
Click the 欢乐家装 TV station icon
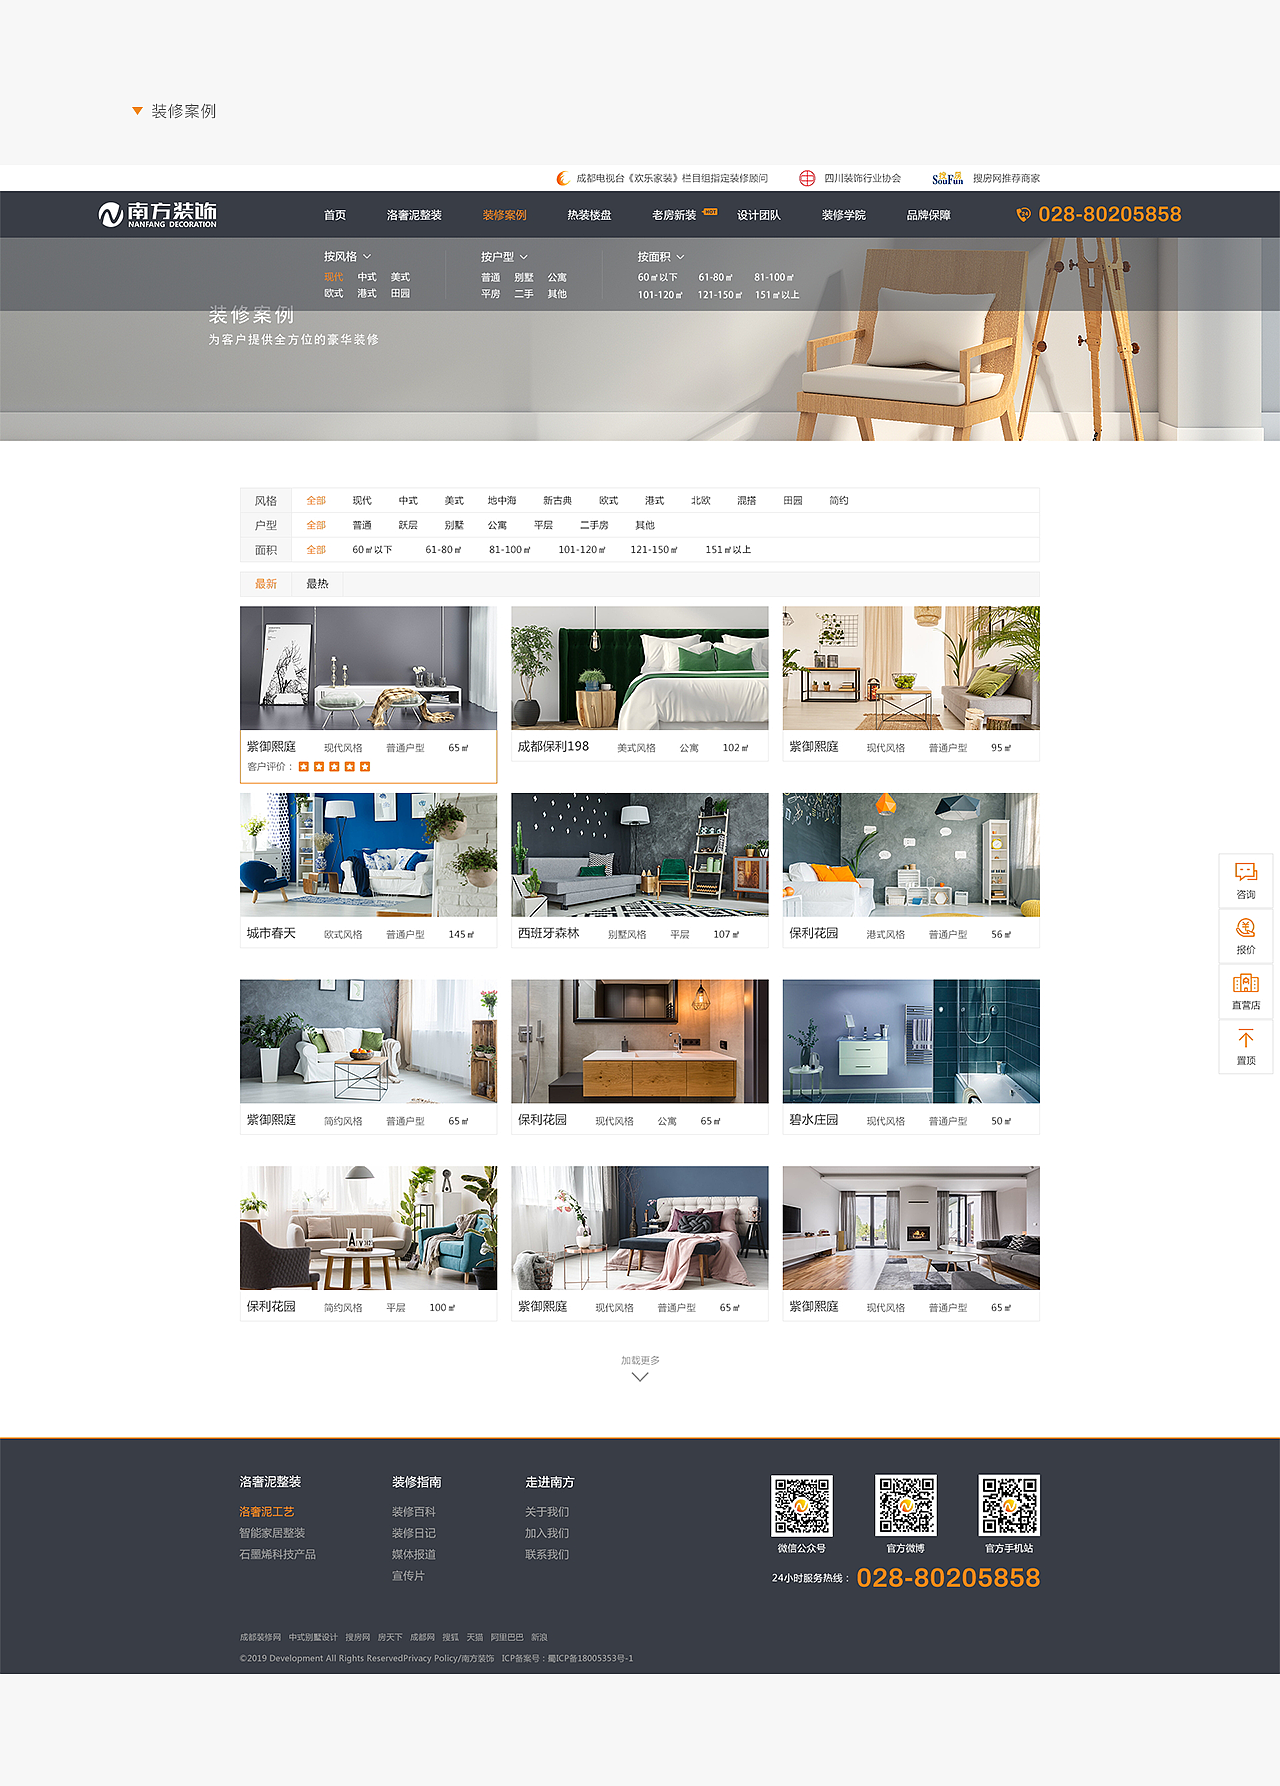pos(563,178)
